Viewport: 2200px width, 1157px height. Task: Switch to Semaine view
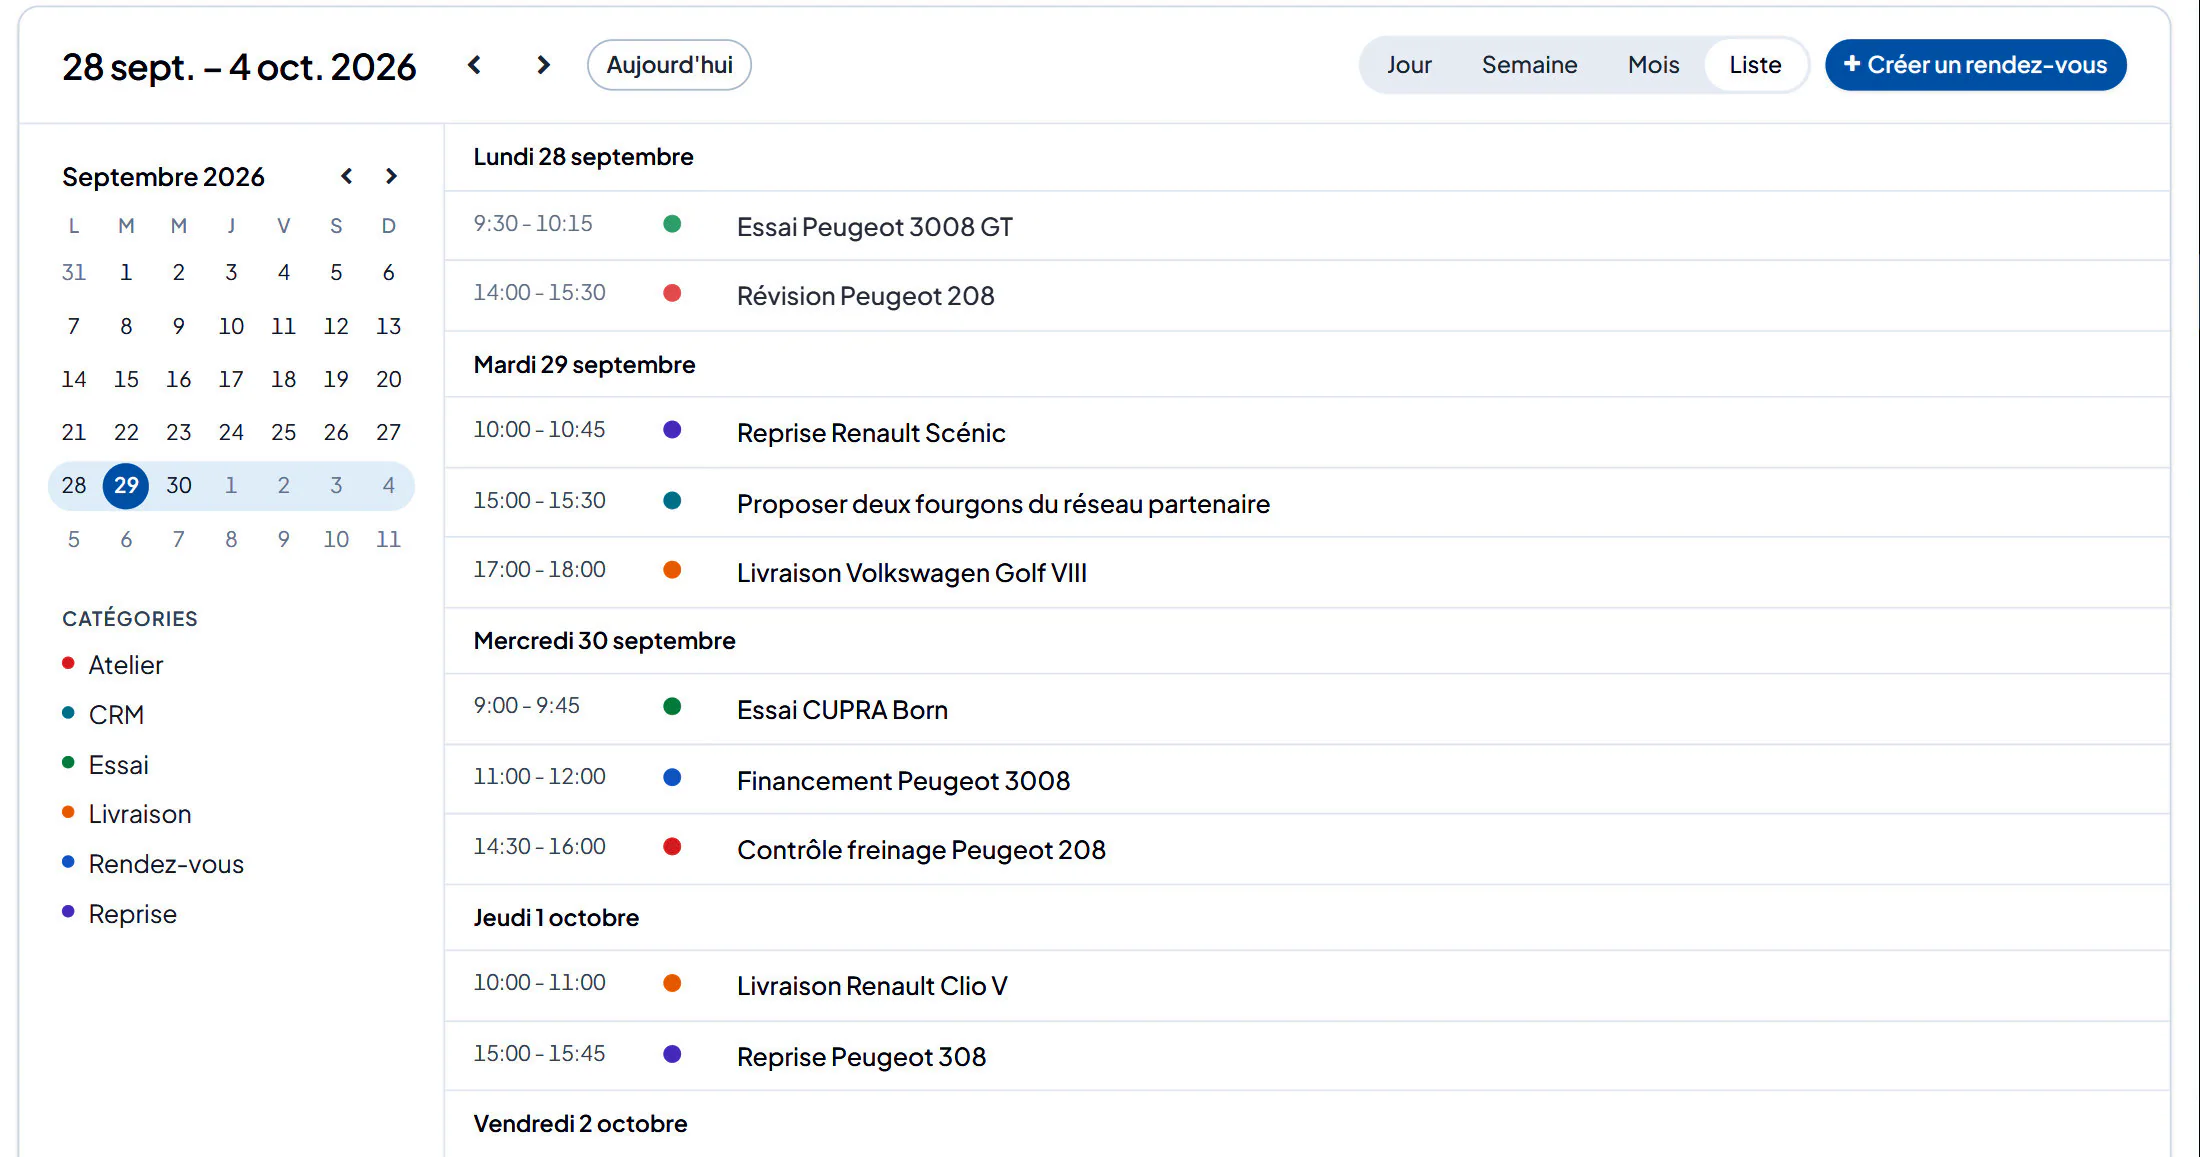click(1529, 65)
